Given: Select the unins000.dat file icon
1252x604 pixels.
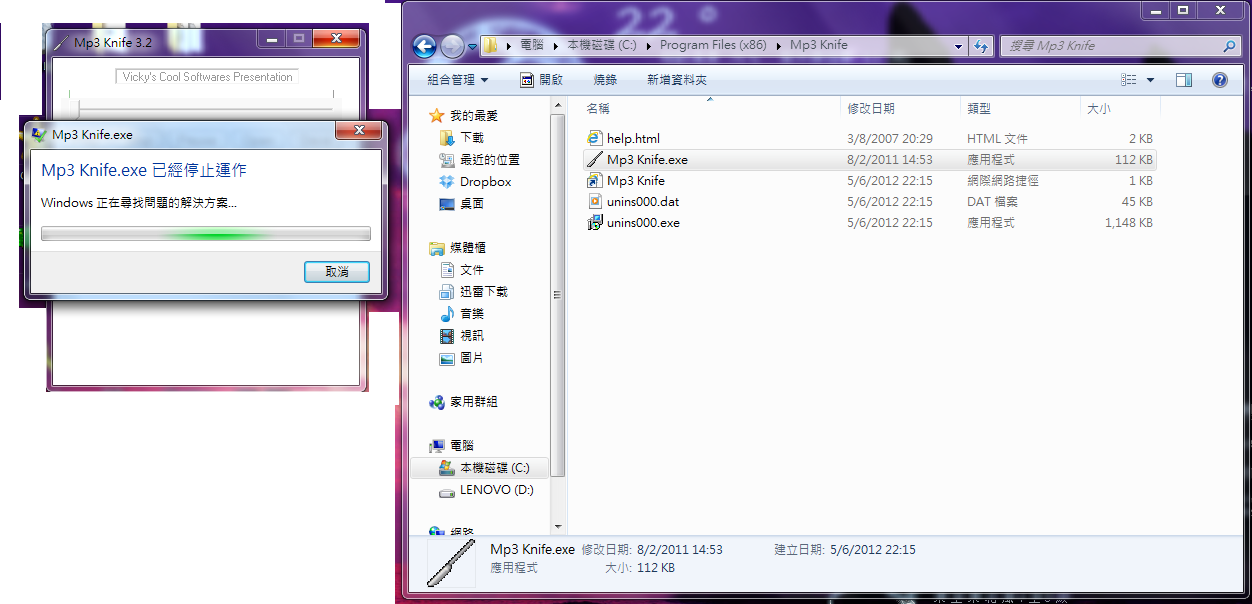Looking at the screenshot, I should click(595, 201).
